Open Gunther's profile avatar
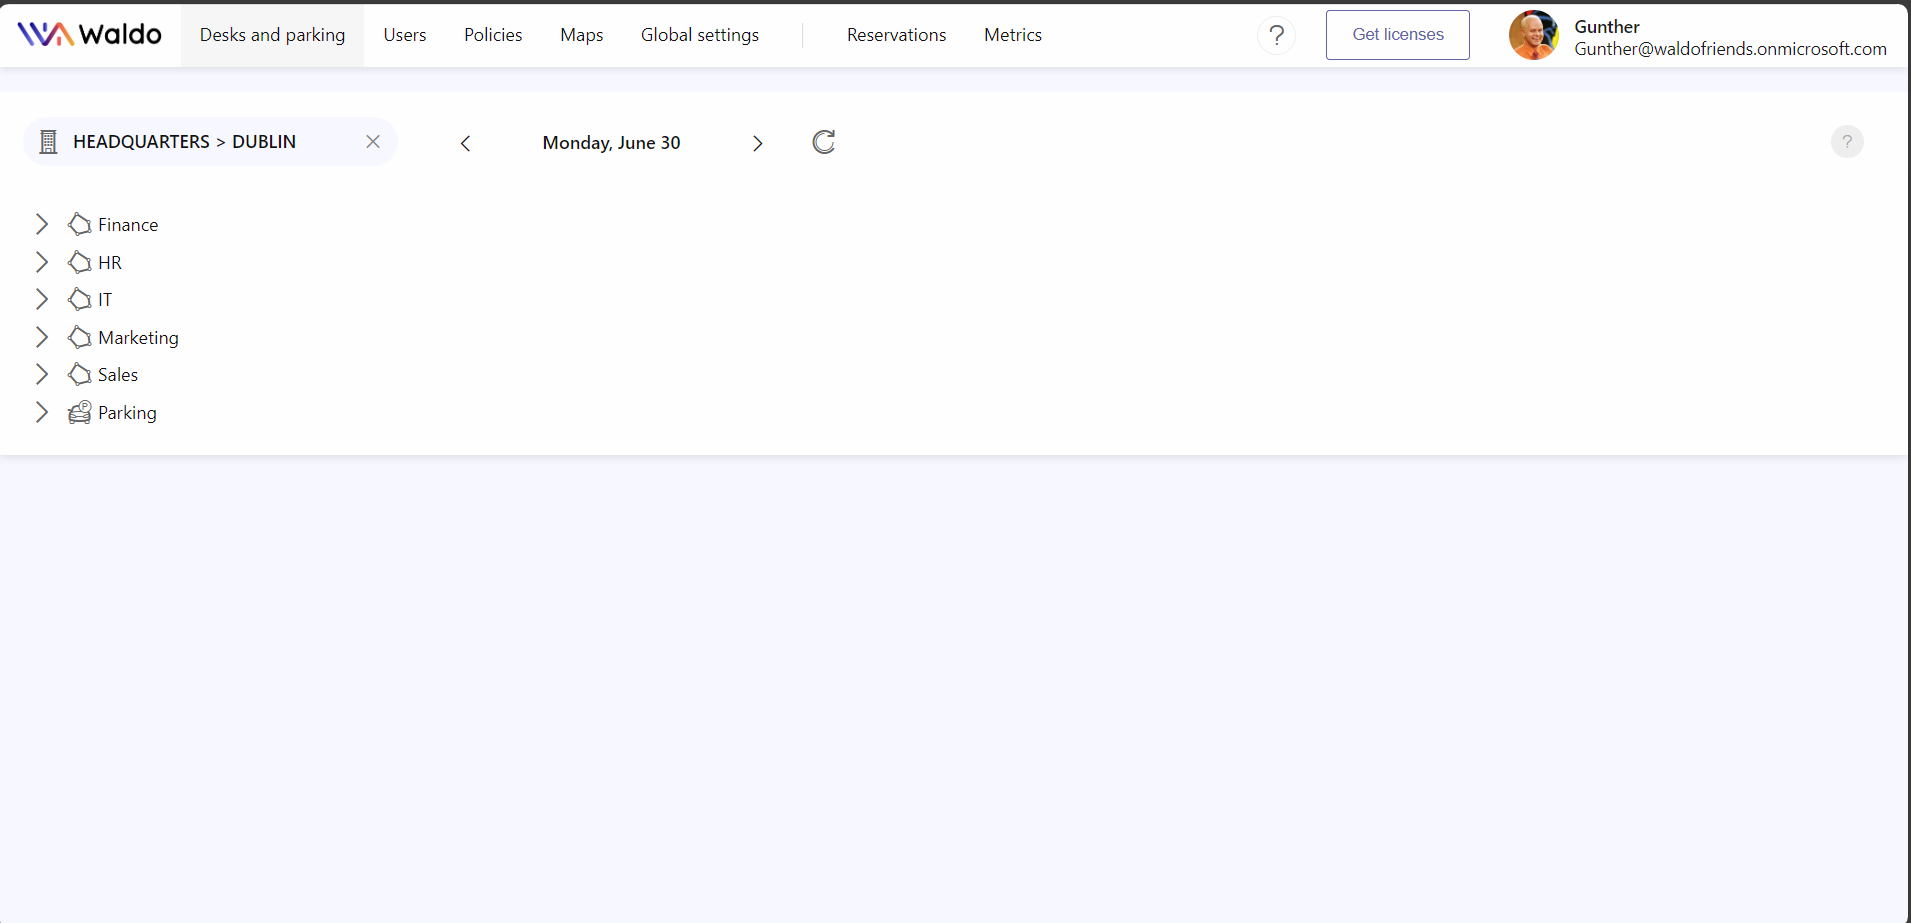1911x923 pixels. pyautogui.click(x=1533, y=34)
